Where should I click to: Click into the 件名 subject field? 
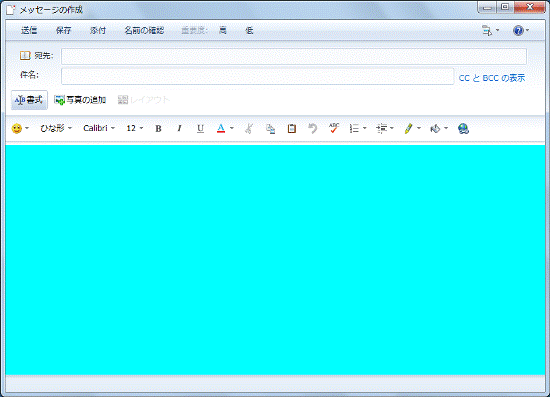pos(257,76)
